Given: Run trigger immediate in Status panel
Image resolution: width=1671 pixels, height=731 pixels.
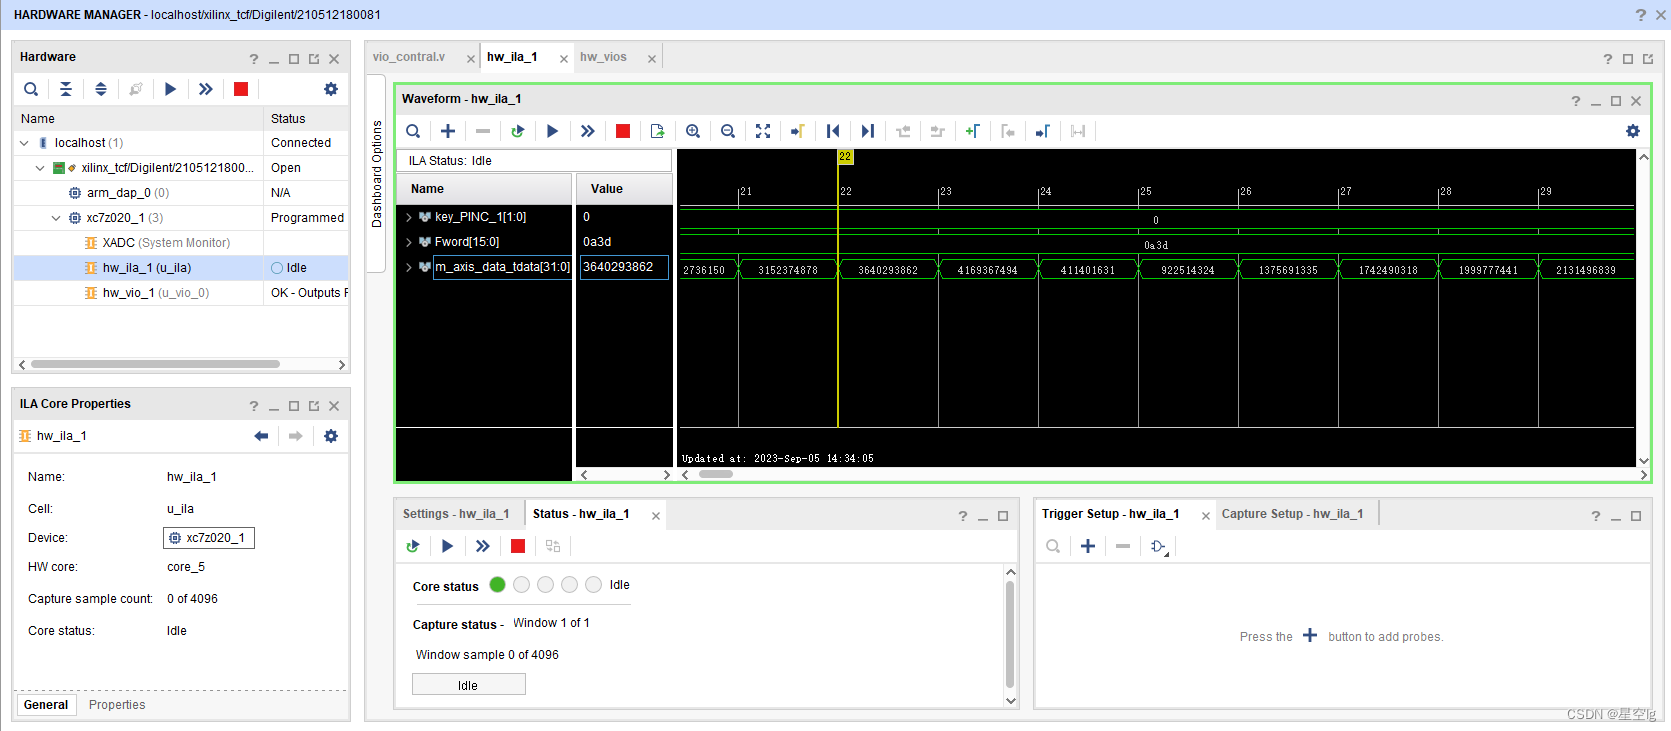Looking at the screenshot, I should [482, 546].
